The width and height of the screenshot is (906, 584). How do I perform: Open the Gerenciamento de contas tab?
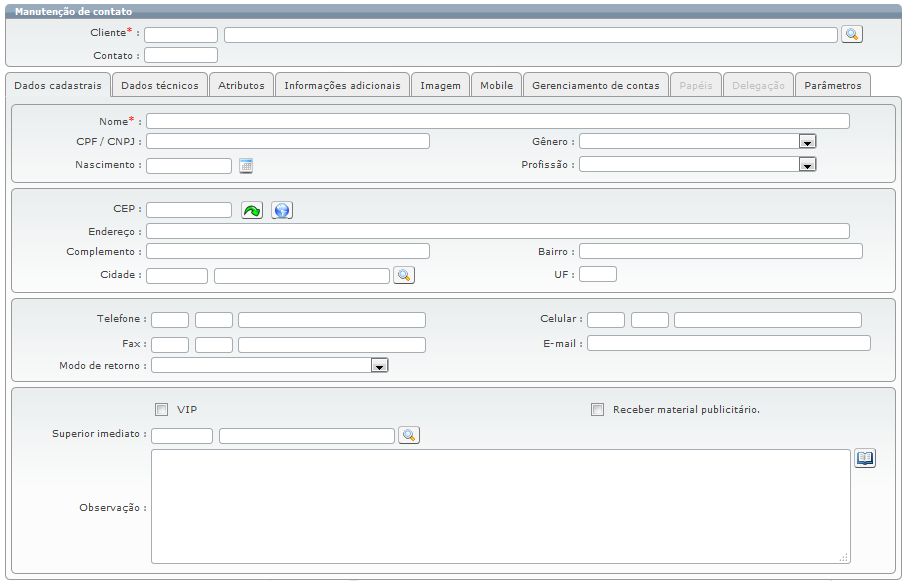595,85
